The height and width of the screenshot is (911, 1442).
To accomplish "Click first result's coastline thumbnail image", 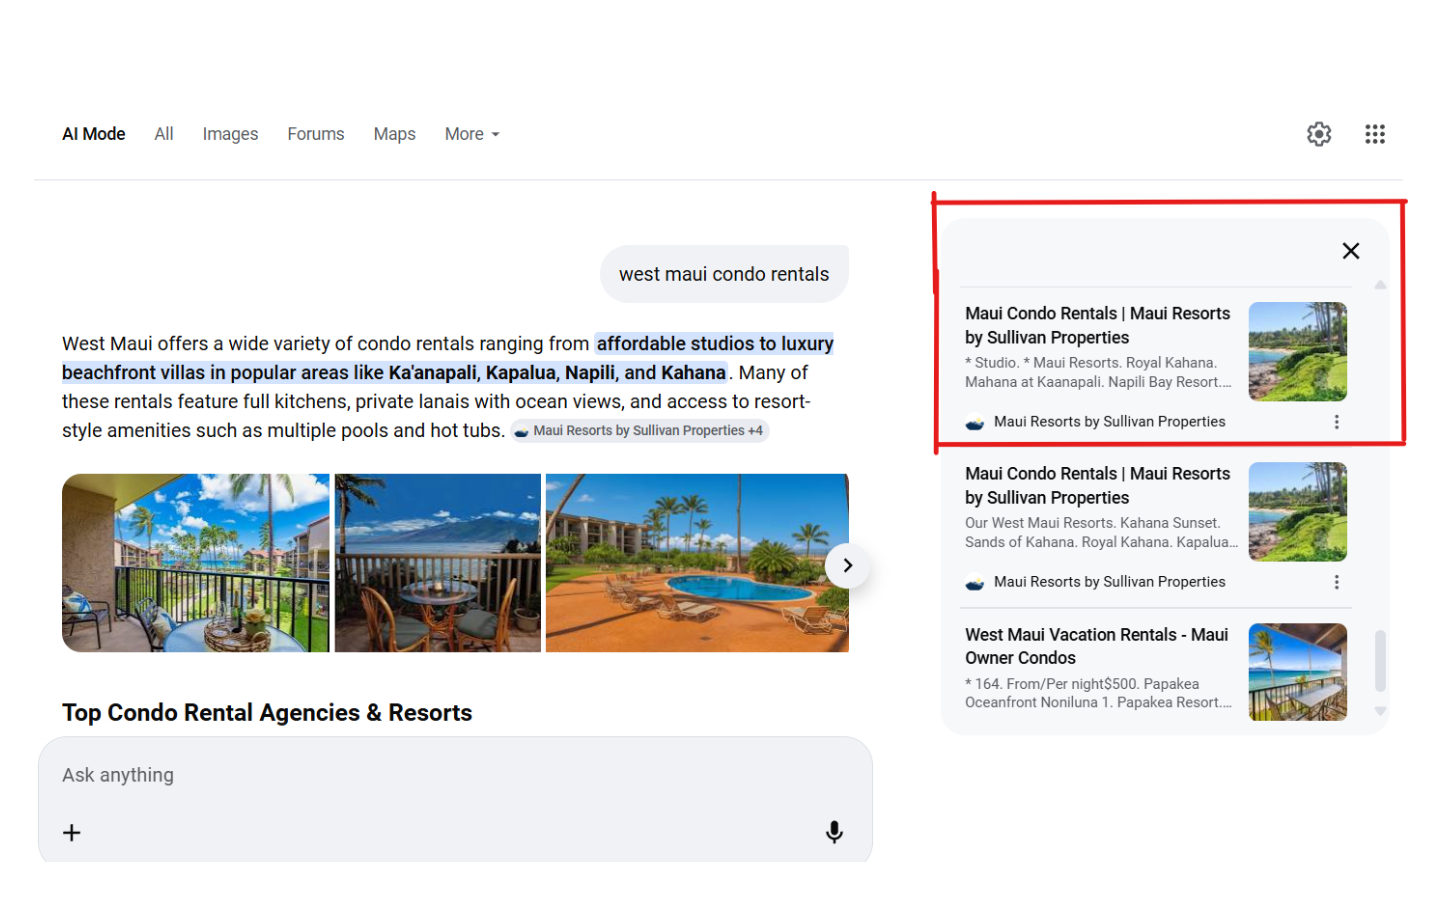I will (1298, 352).
